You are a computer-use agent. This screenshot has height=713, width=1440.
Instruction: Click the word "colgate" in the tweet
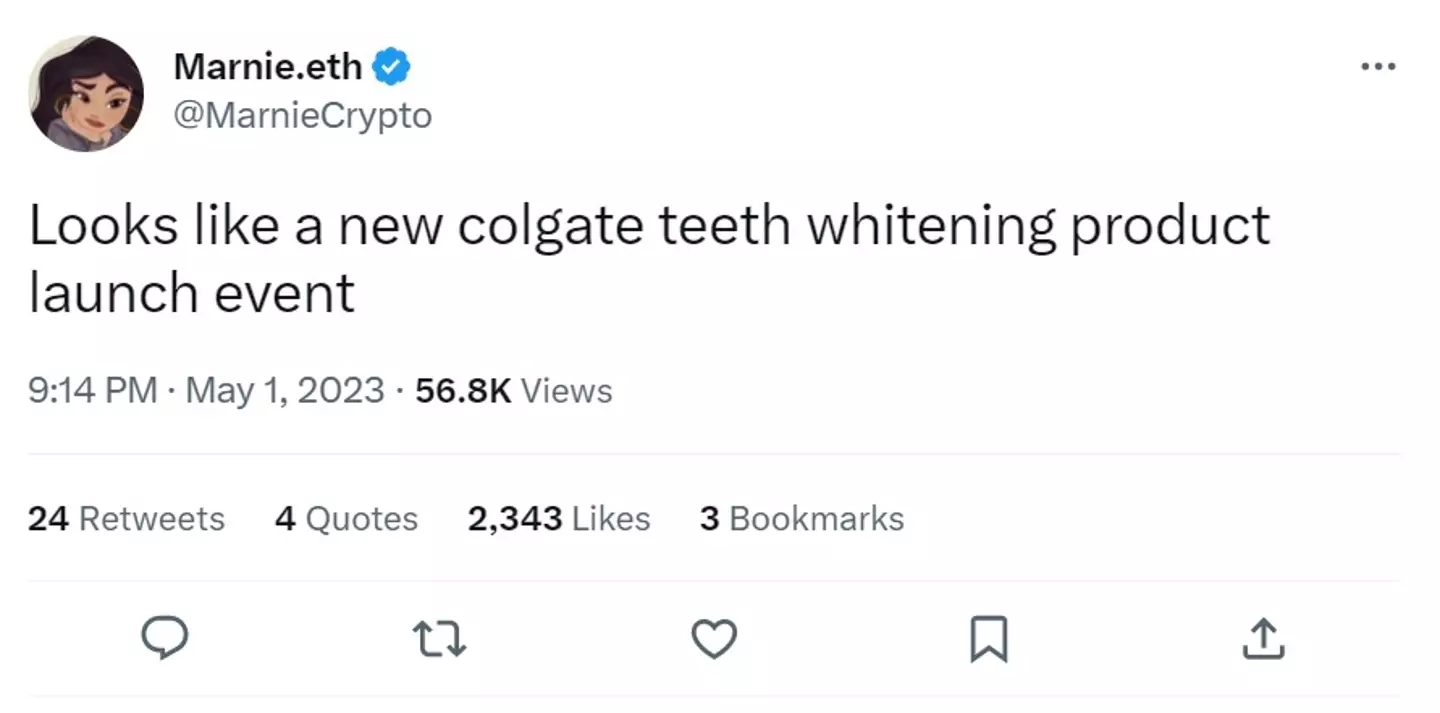pyautogui.click(x=550, y=228)
